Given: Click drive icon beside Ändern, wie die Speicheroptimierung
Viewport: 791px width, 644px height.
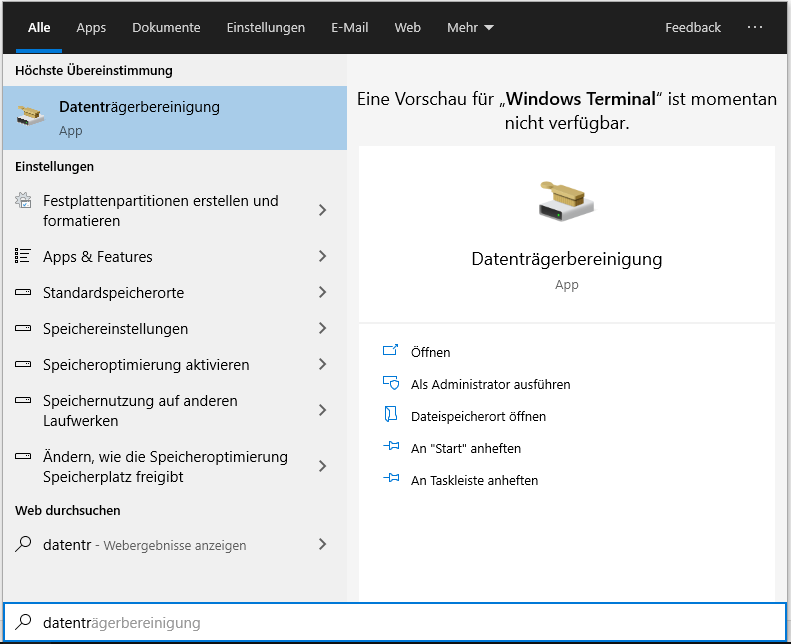Looking at the screenshot, I should tap(23, 456).
